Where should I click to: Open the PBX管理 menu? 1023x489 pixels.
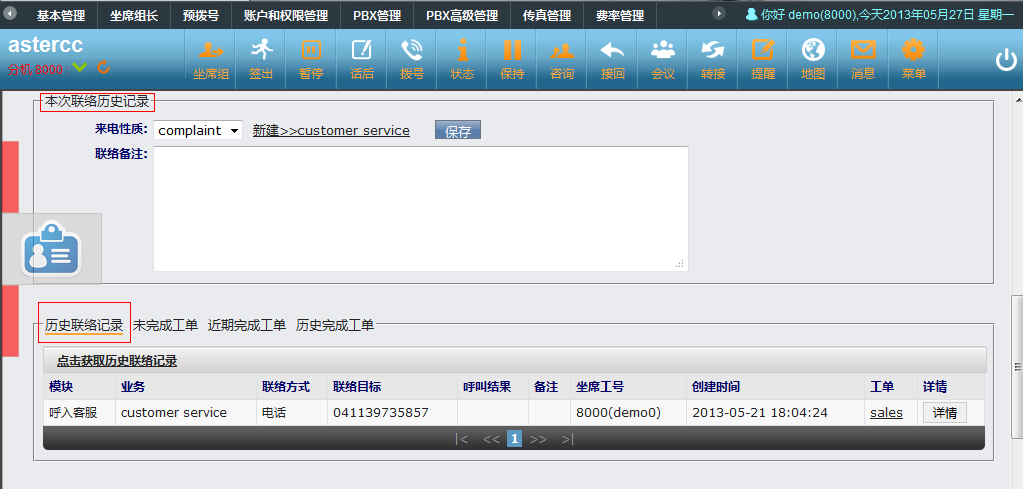pyautogui.click(x=376, y=15)
